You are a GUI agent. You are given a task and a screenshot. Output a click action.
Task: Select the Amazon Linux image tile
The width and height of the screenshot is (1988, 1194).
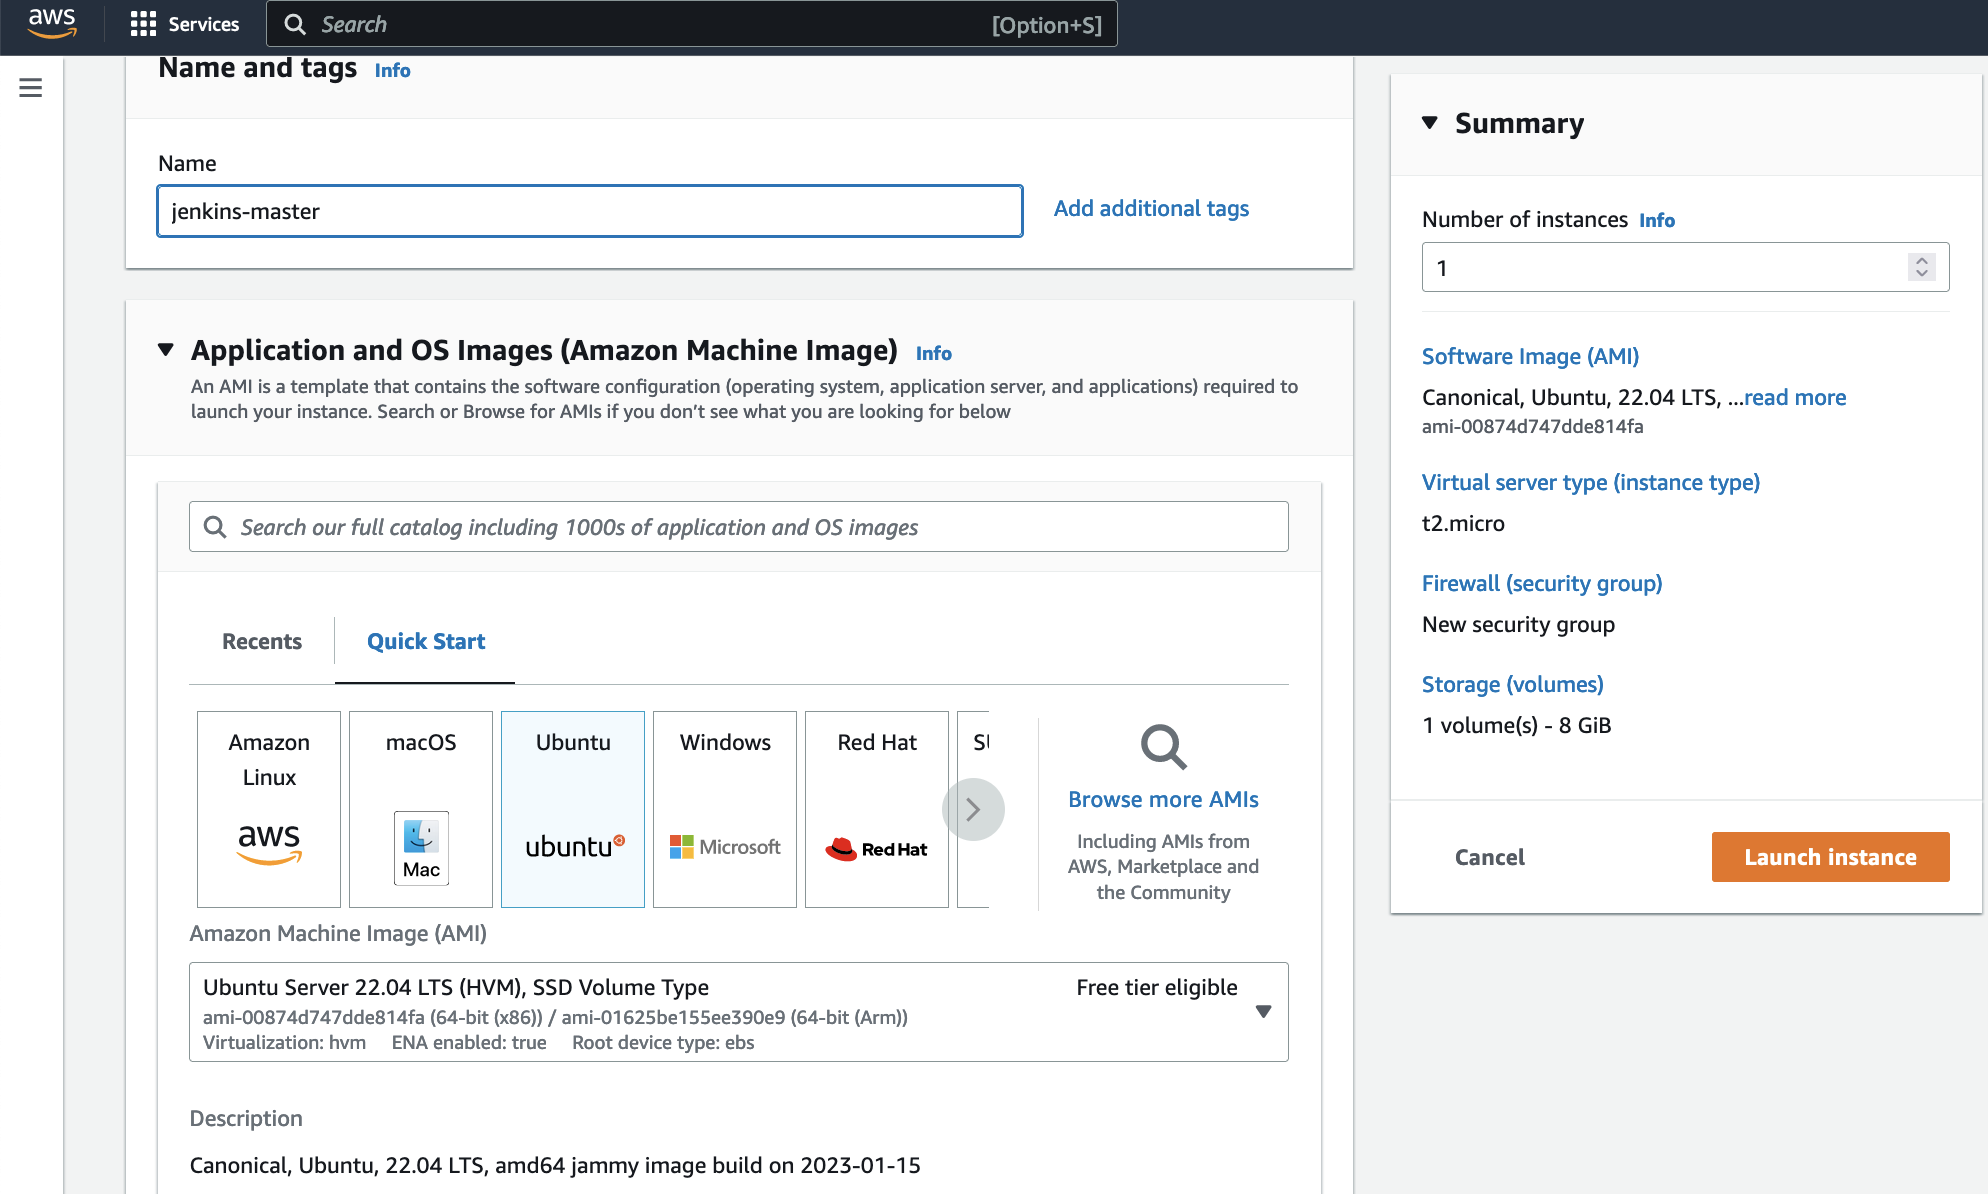268,809
